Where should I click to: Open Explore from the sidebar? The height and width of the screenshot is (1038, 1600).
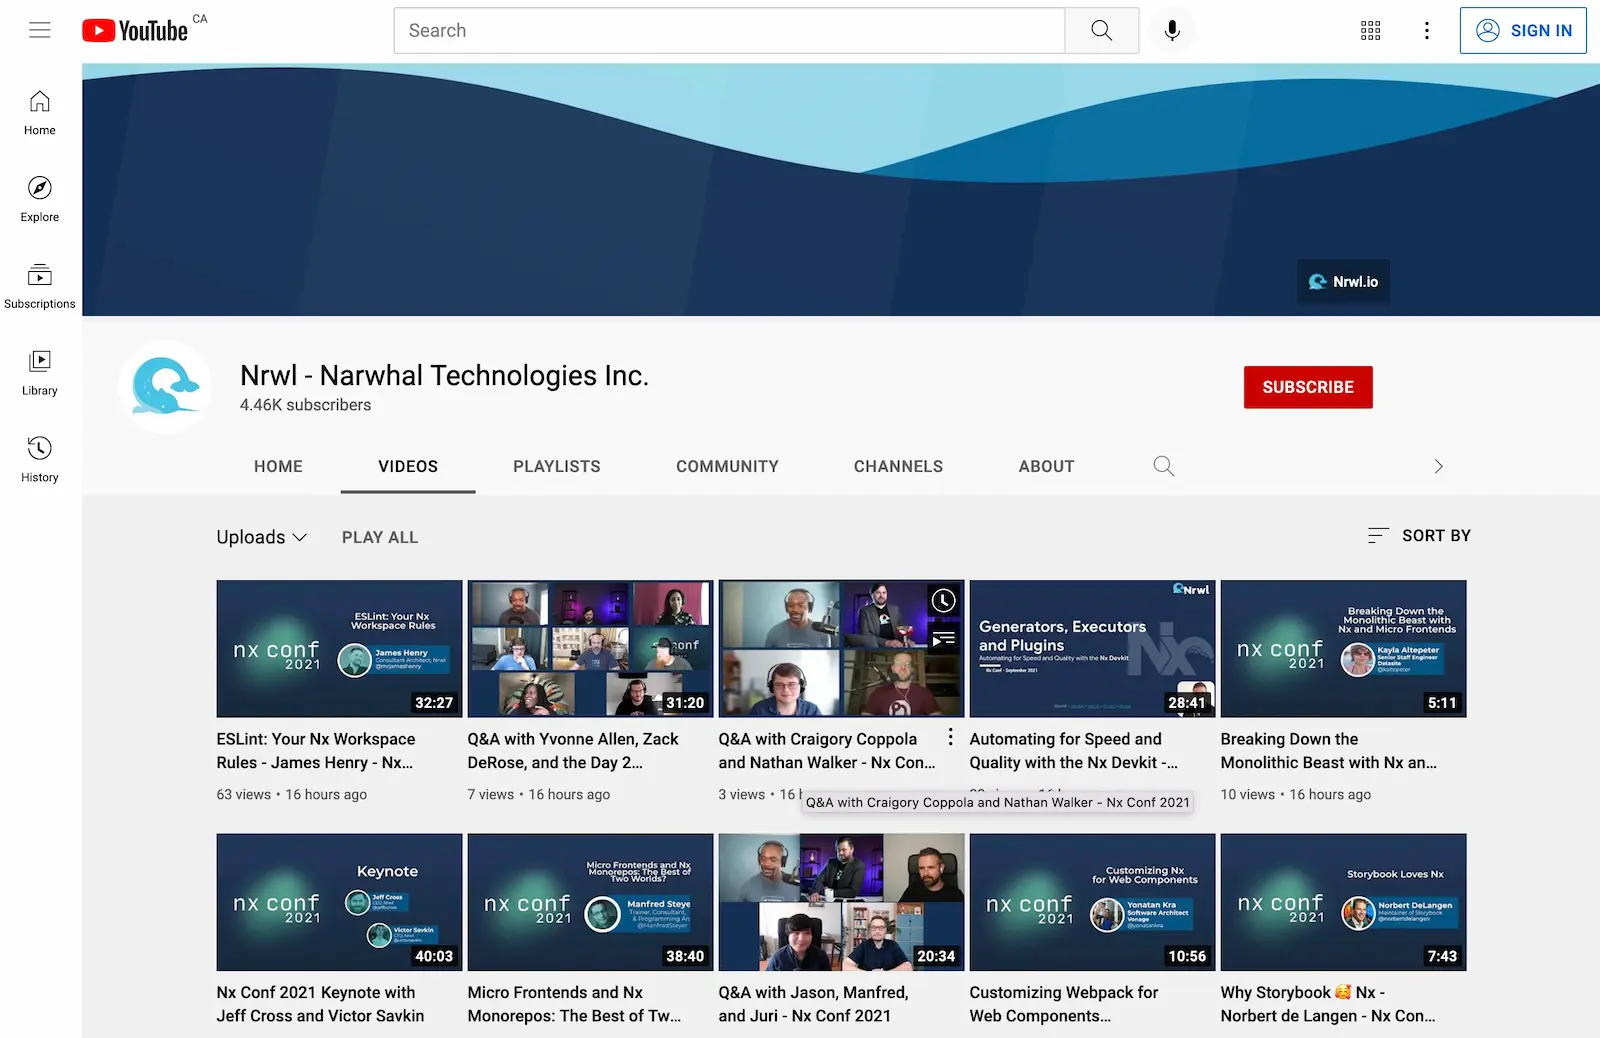pyautogui.click(x=39, y=199)
